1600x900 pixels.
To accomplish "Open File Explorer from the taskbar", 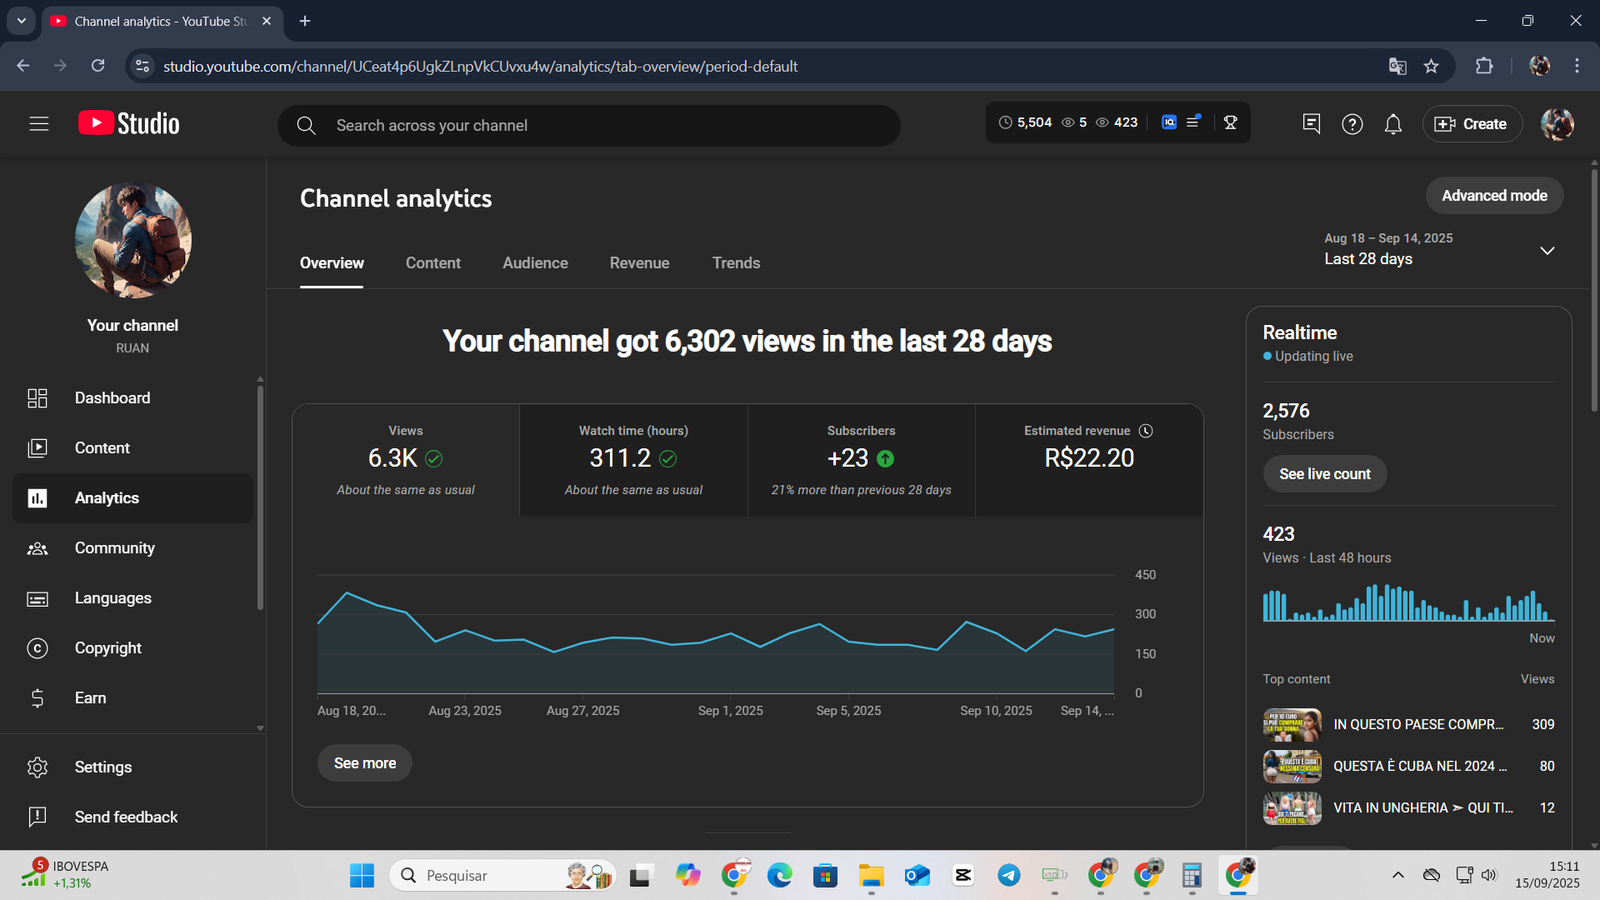I will [x=871, y=875].
